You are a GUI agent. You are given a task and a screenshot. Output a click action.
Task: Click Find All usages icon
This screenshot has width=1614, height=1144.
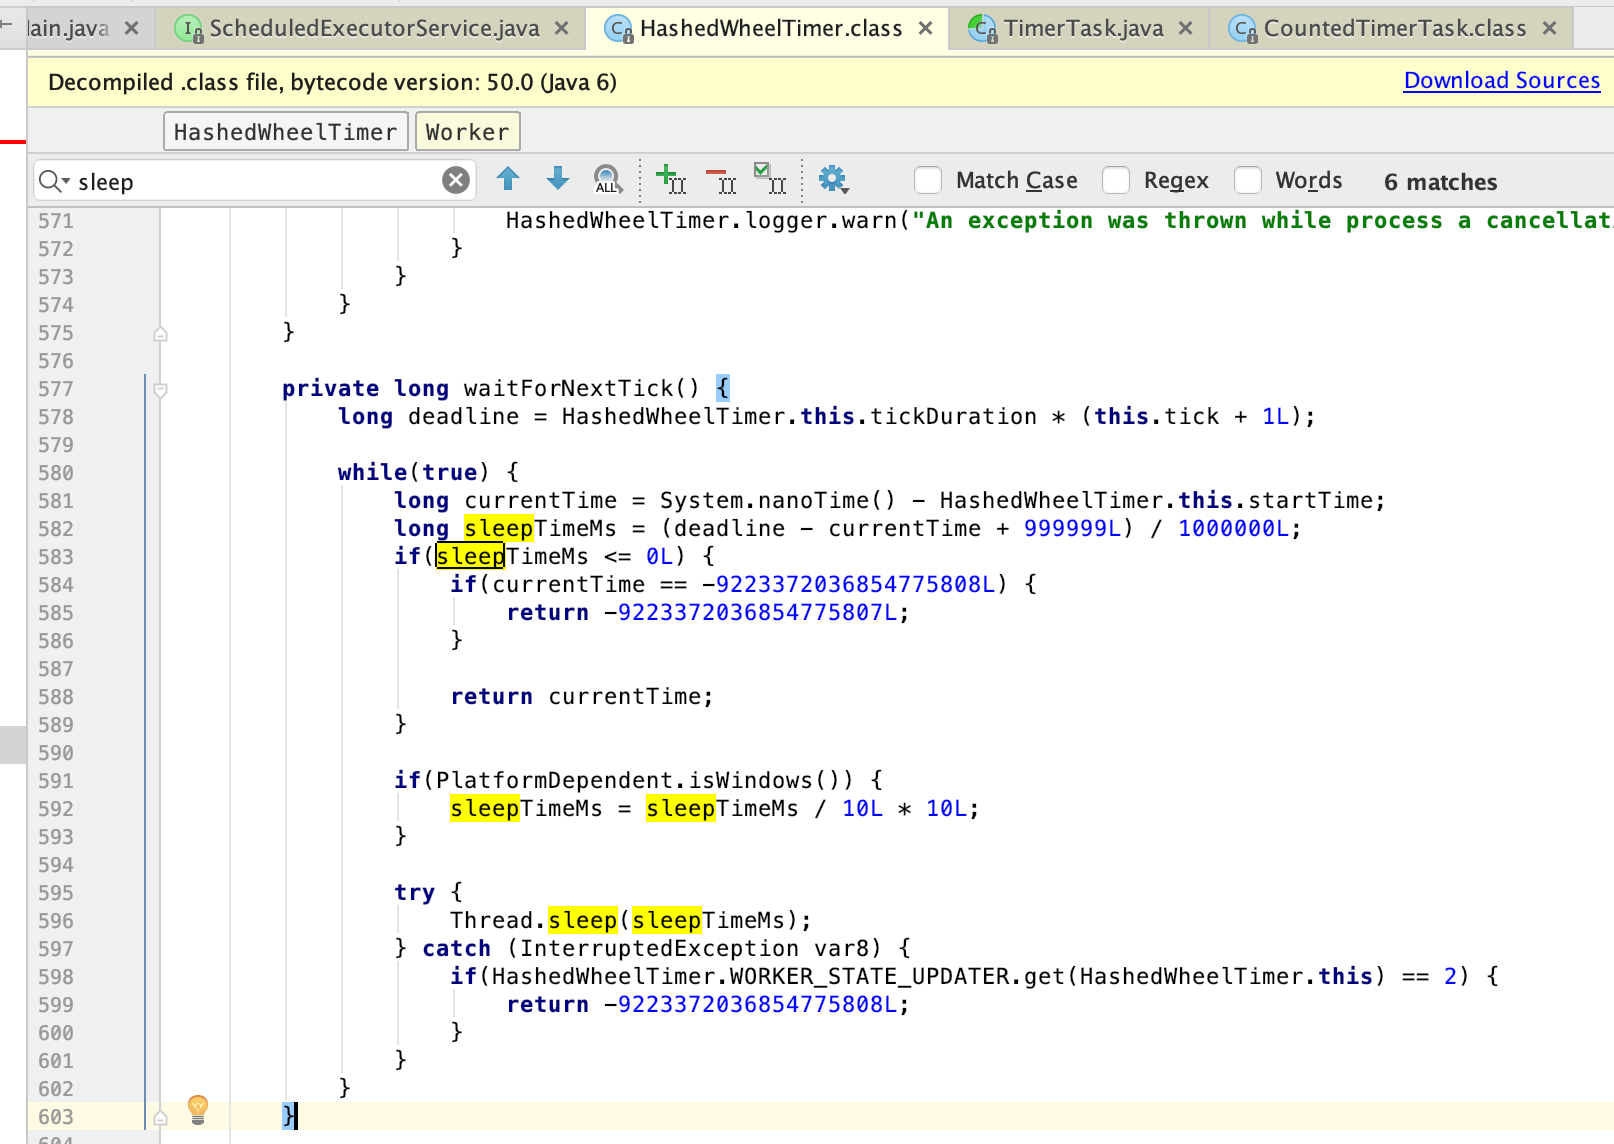click(x=608, y=180)
